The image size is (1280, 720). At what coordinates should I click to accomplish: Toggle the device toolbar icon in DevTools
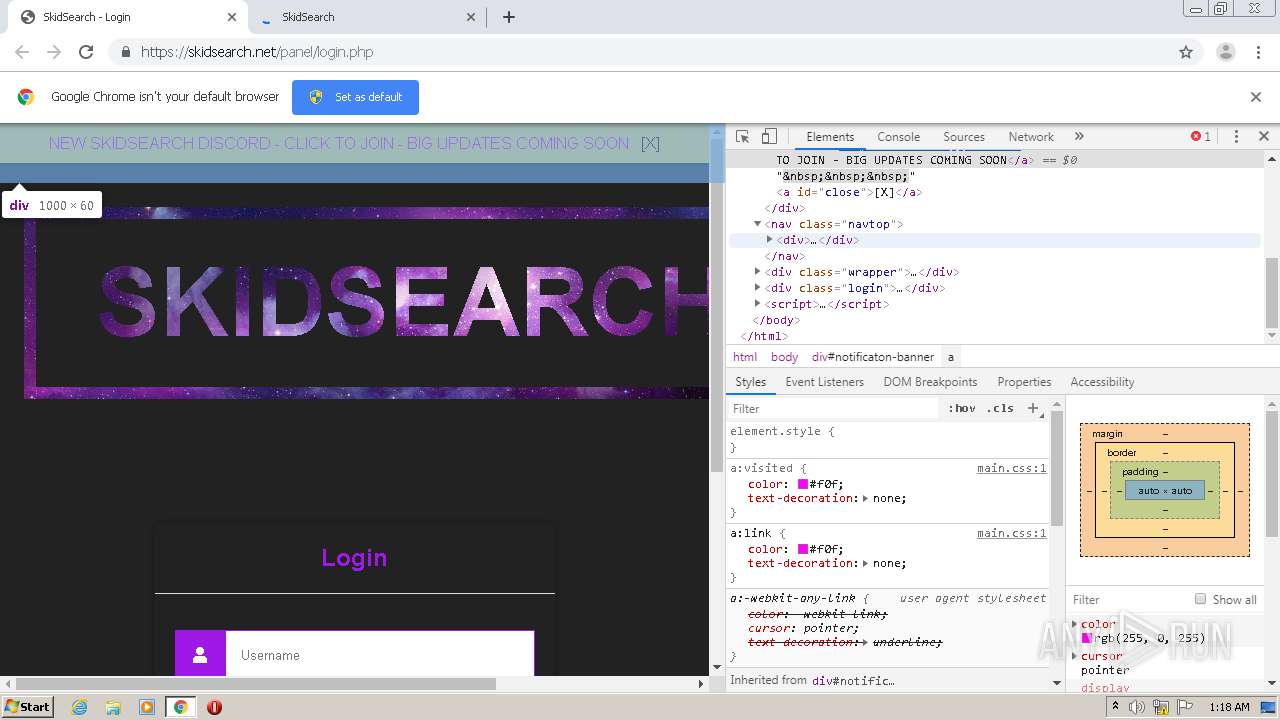(x=769, y=137)
